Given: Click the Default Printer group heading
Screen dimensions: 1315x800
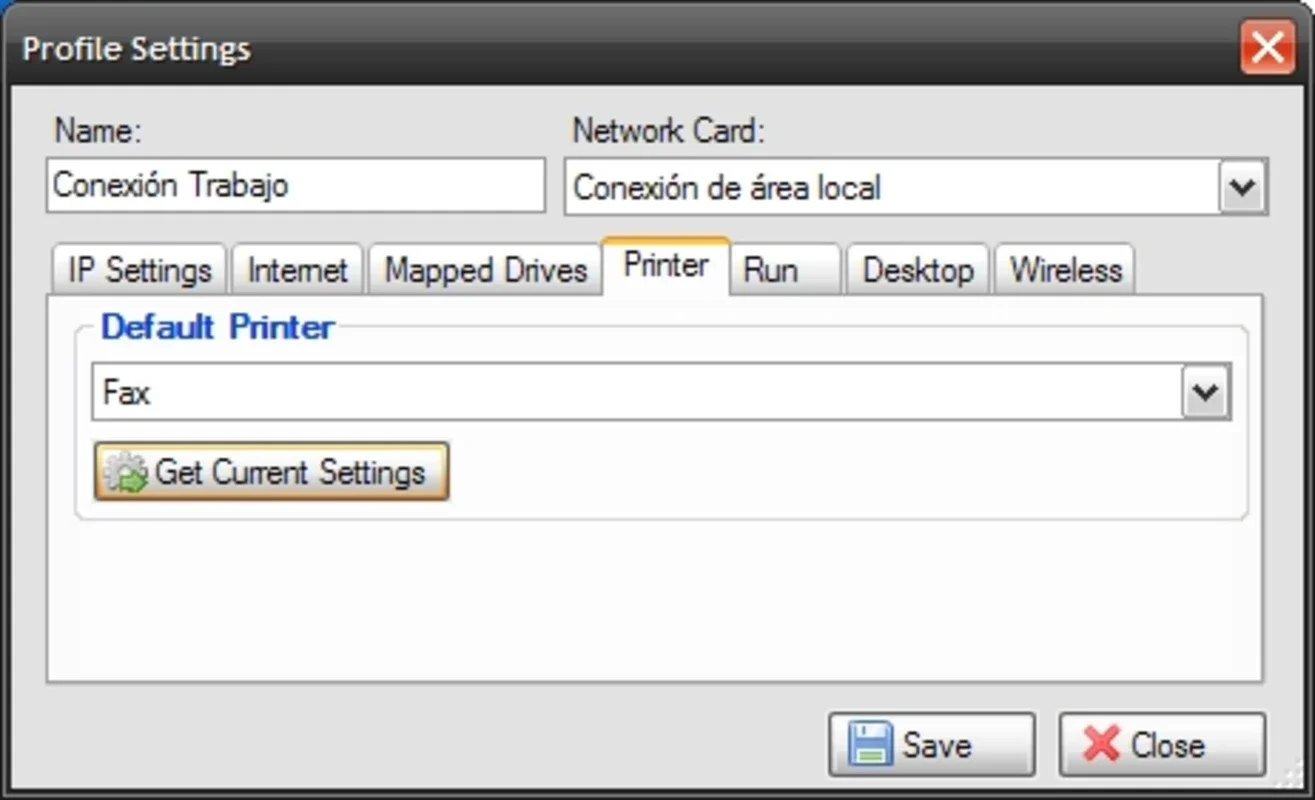Looking at the screenshot, I should pyautogui.click(x=218, y=327).
